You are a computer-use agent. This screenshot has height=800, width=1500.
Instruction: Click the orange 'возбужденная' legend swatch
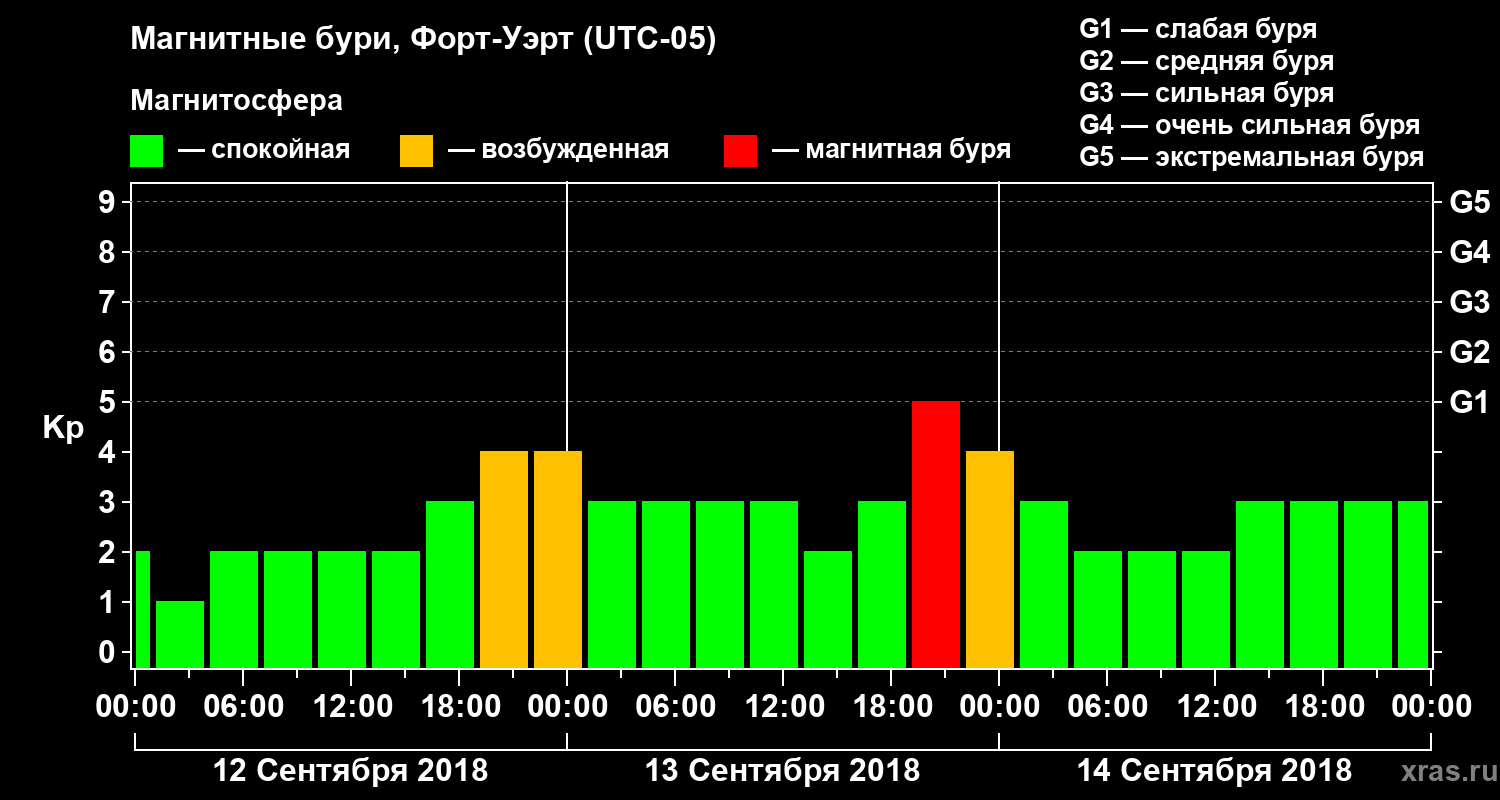[x=417, y=151]
